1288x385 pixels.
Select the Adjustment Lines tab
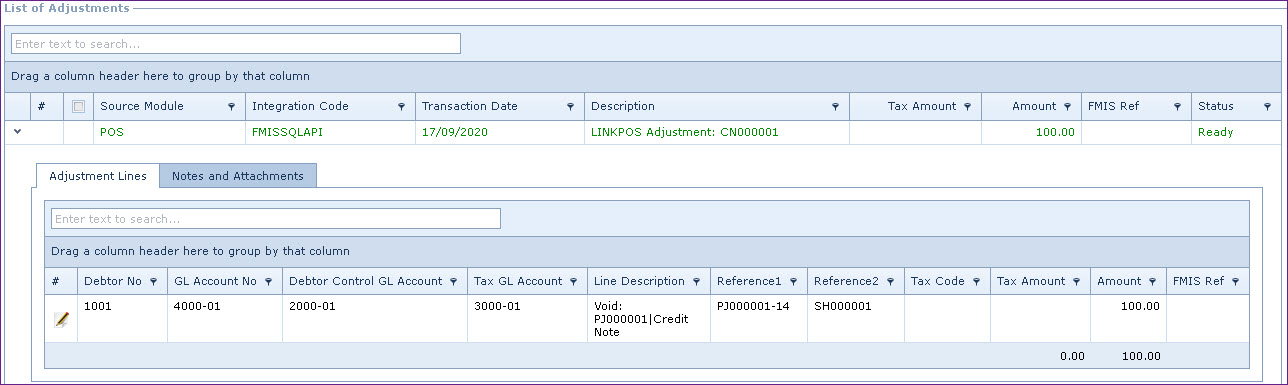tap(98, 176)
